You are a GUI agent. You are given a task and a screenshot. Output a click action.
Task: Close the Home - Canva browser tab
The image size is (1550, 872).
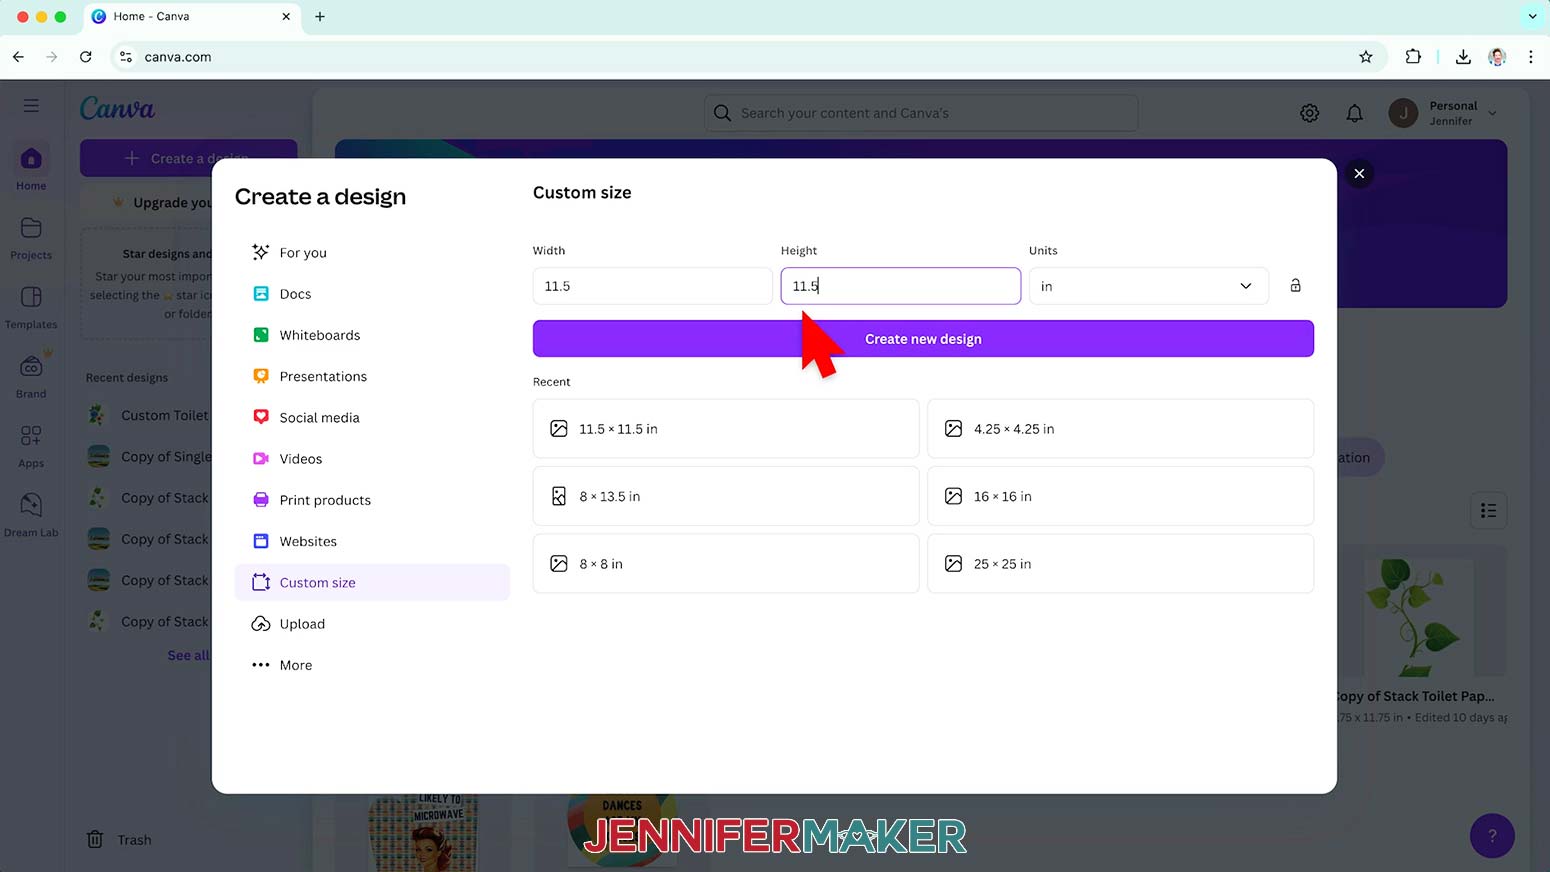tap(286, 16)
